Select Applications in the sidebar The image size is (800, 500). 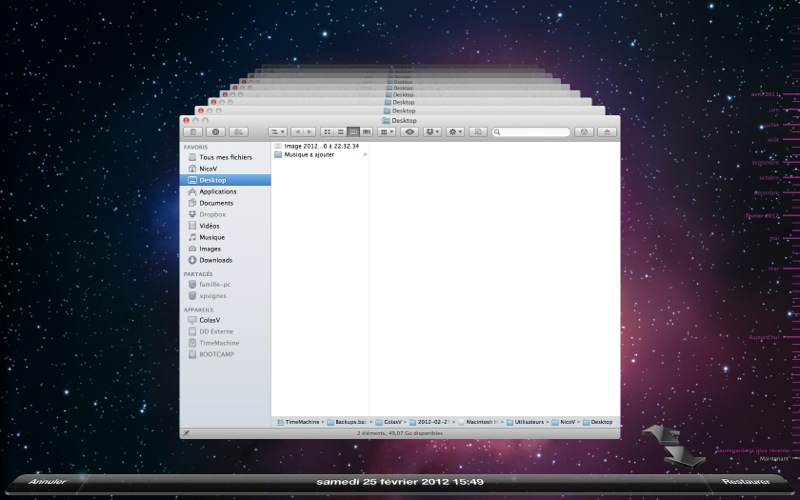pyautogui.click(x=217, y=191)
